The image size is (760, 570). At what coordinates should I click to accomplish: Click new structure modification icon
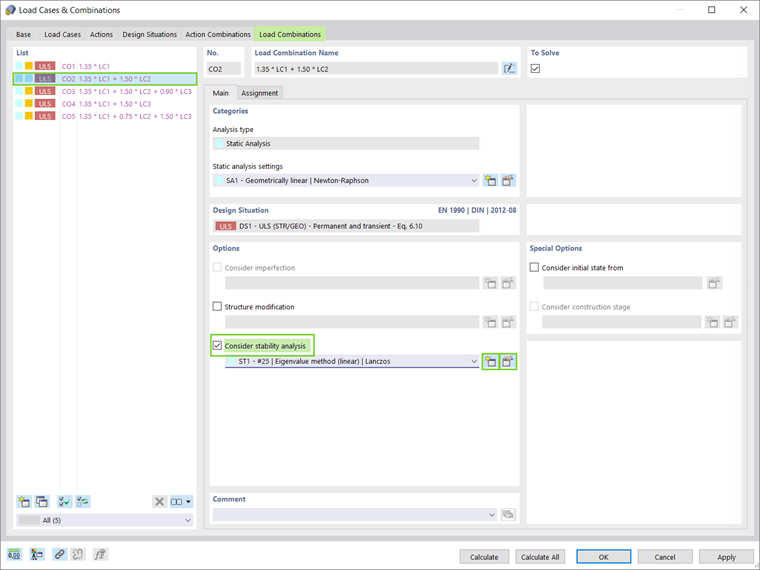point(491,322)
